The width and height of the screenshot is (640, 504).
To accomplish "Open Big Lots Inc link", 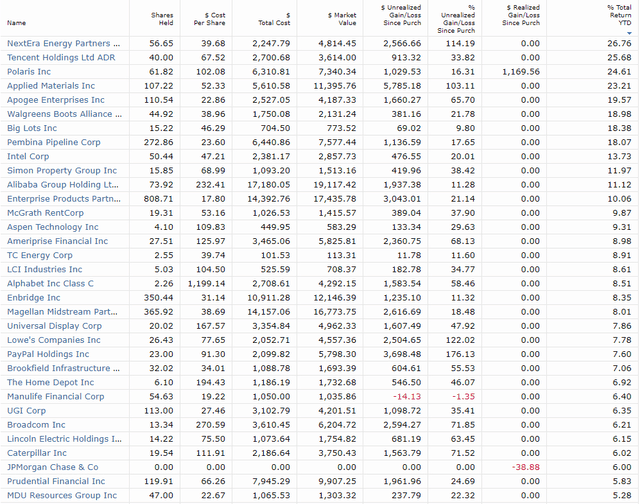I will tap(32, 128).
